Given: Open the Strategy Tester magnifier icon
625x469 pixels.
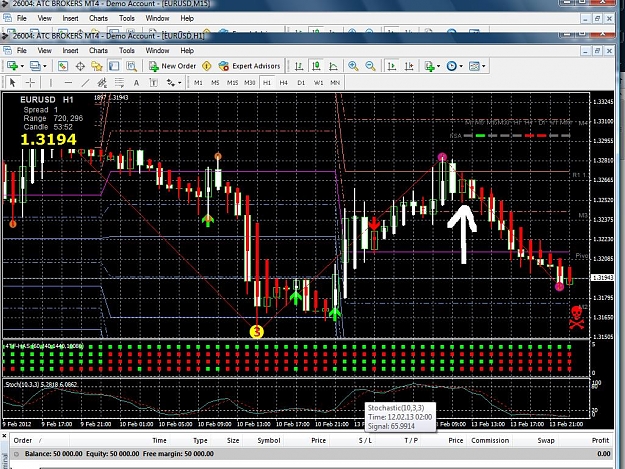Looking at the screenshot, I should (x=132, y=66).
